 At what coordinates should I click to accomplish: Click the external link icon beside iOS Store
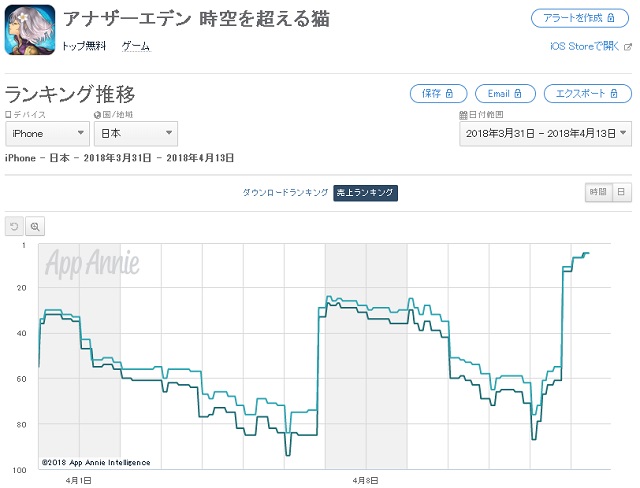click(x=628, y=47)
